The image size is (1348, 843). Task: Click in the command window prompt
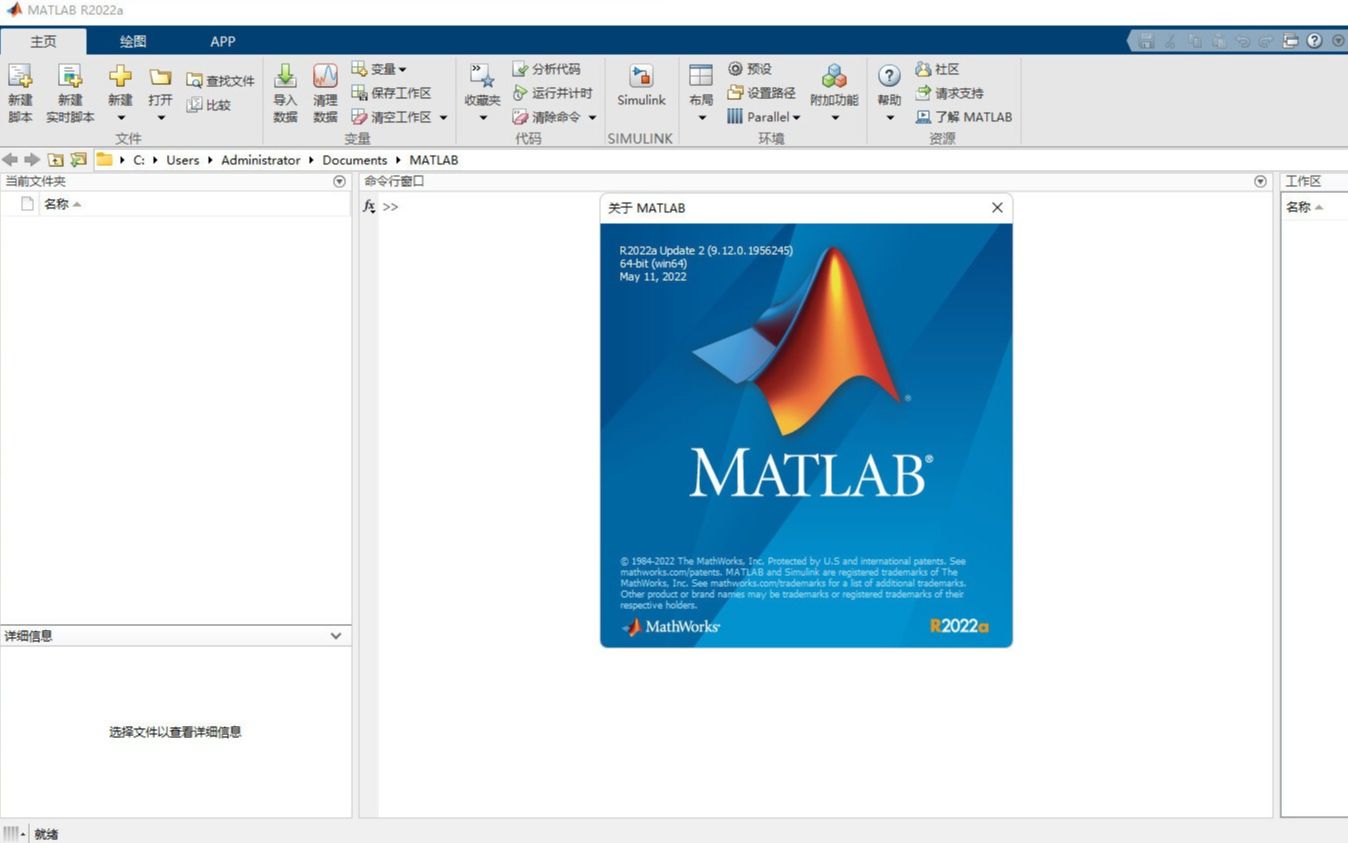390,207
